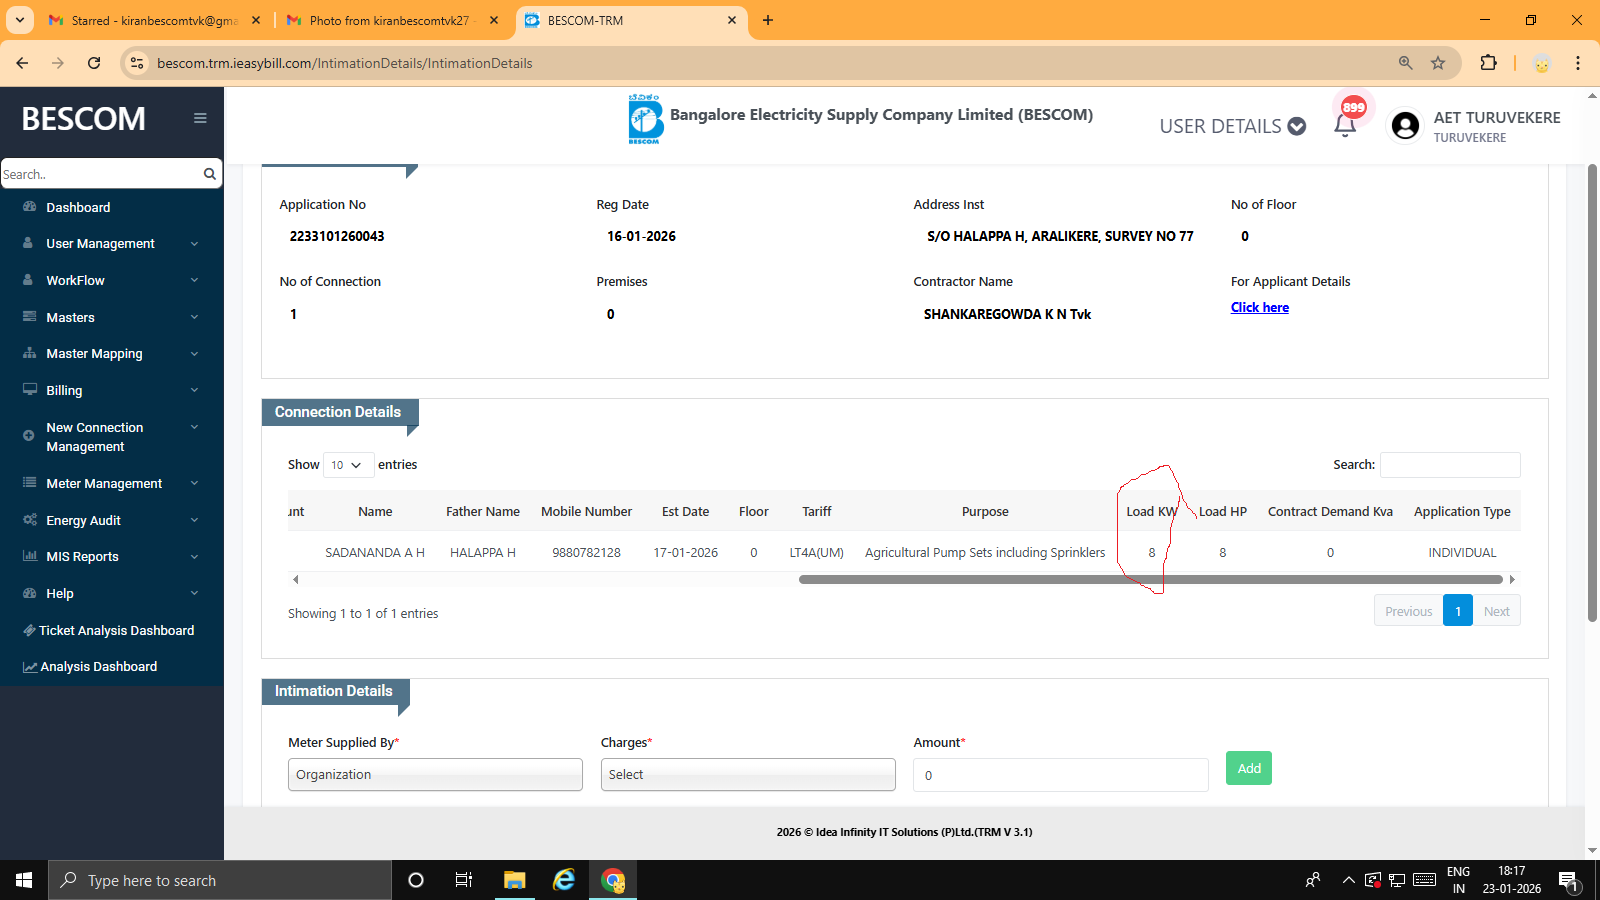Click the New Connection Management icon
Viewport: 1600px width, 900px height.
point(28,436)
